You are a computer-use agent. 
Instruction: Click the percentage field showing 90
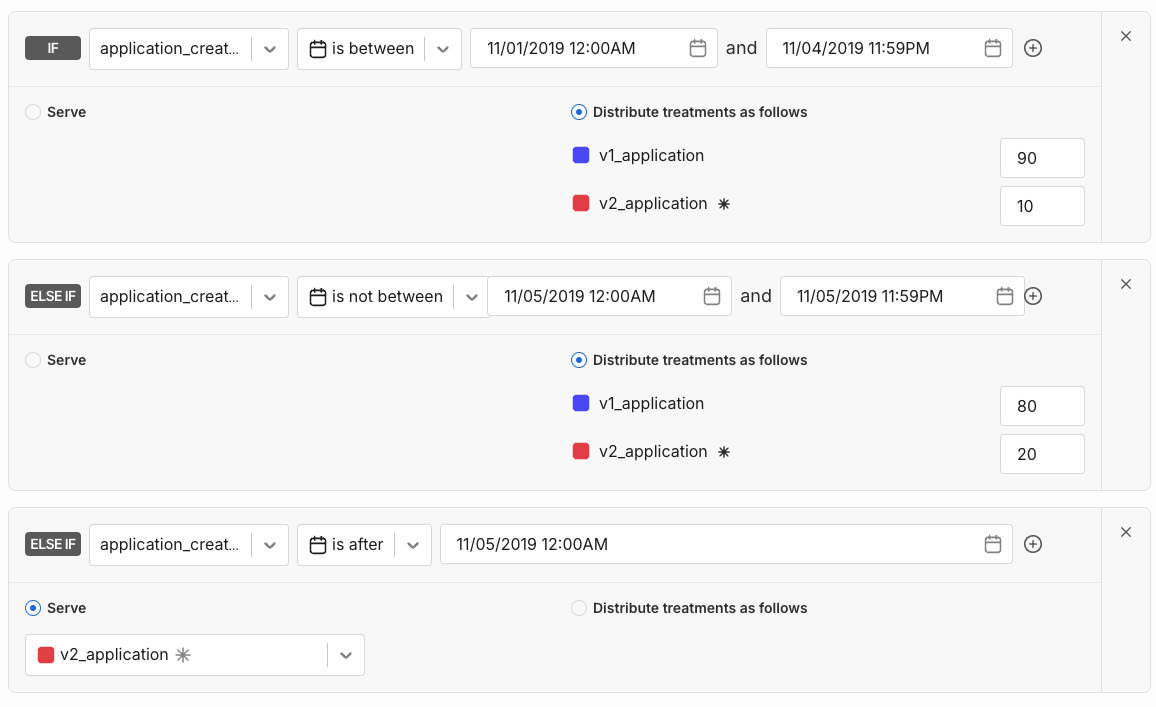pyautogui.click(x=1042, y=158)
